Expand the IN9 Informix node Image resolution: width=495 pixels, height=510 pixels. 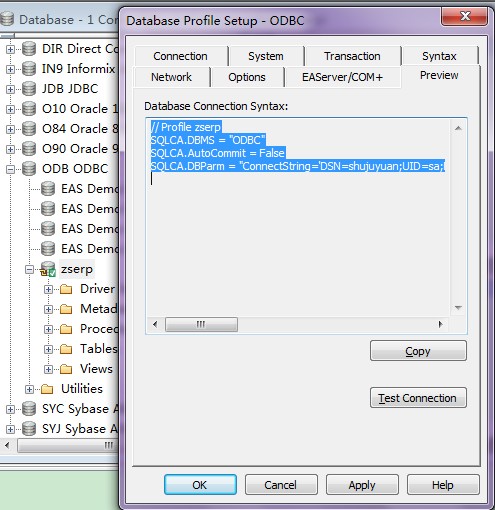tap(10, 69)
